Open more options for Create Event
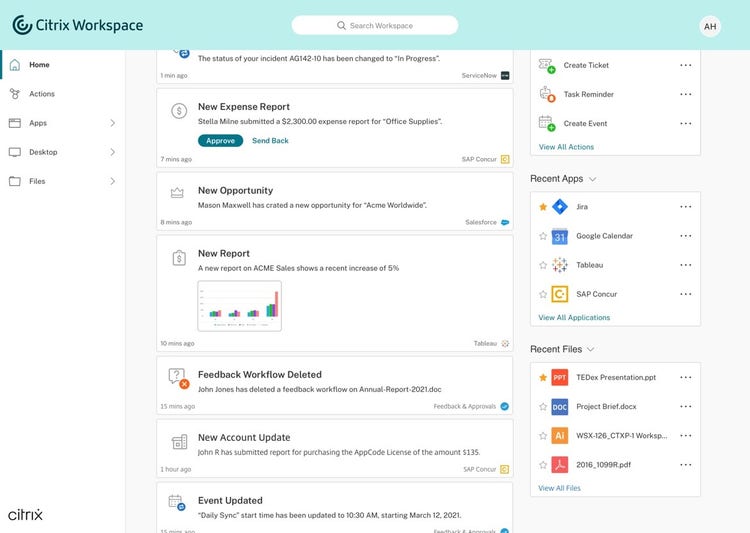 (685, 123)
